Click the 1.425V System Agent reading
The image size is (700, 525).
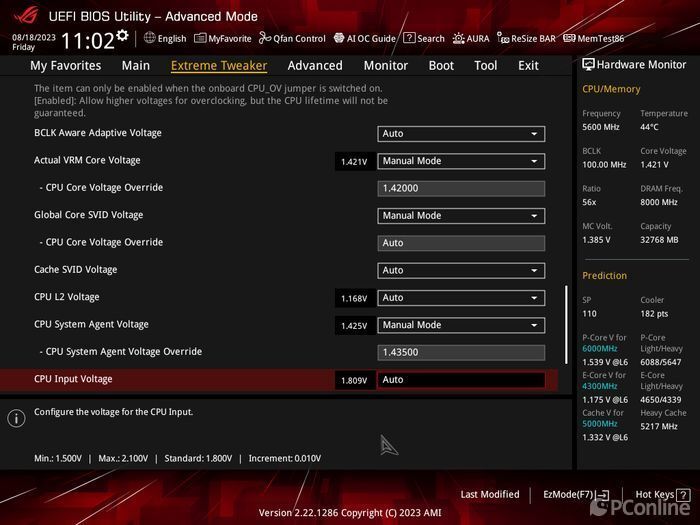pyautogui.click(x=354, y=326)
